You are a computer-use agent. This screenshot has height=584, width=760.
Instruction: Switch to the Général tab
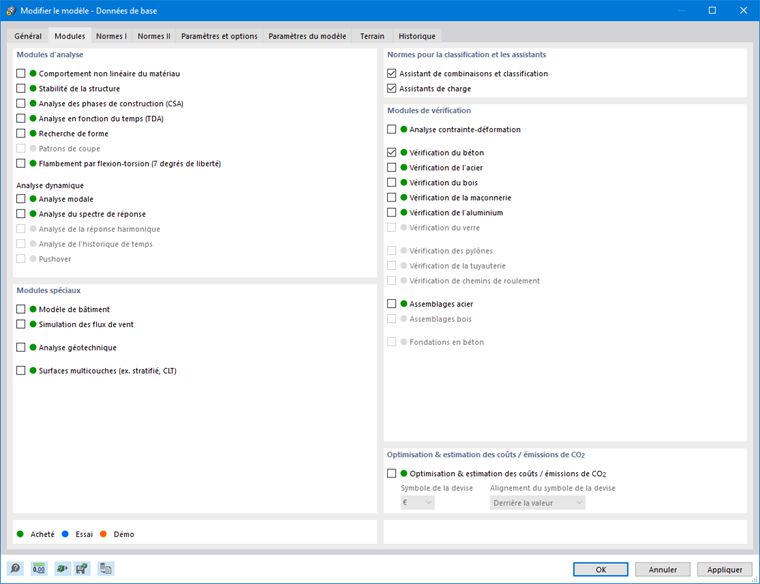point(28,36)
